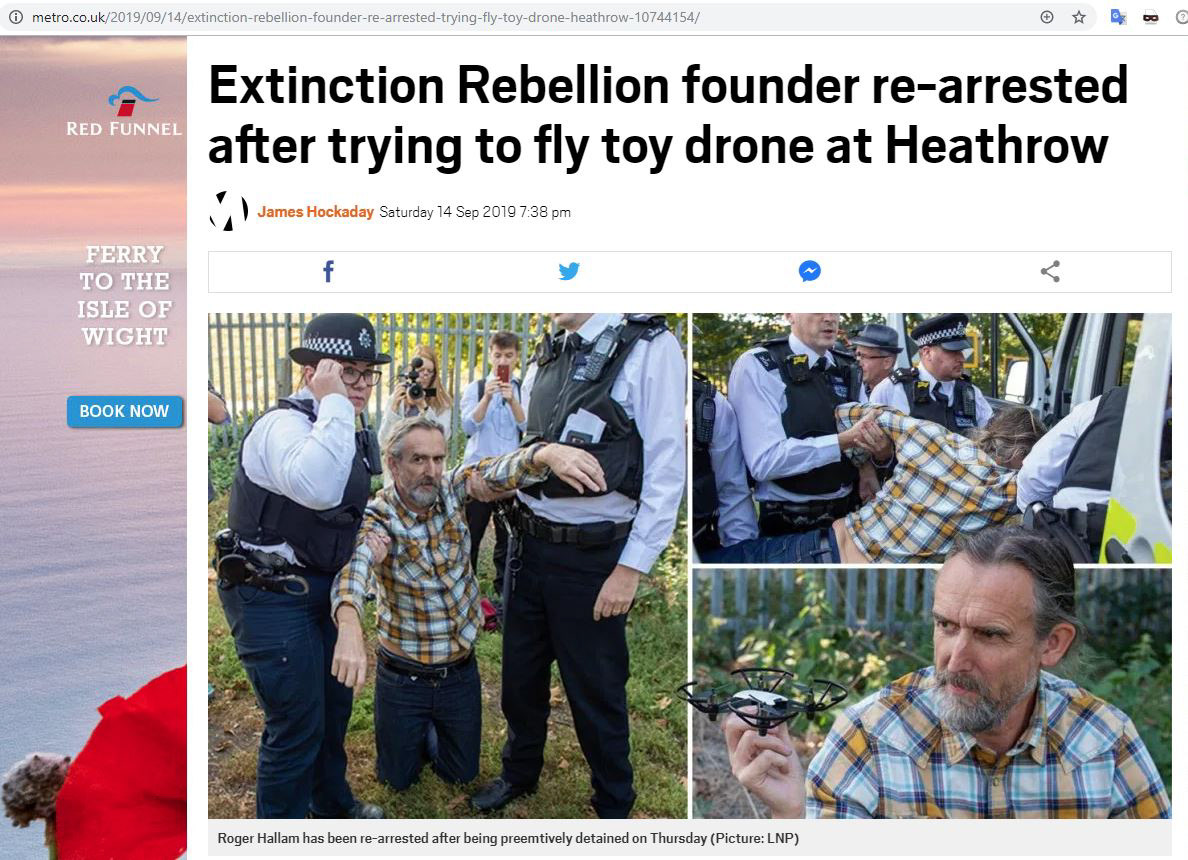Click the Red Funnel logo in the ad
Viewport: 1188px width, 860px height.
[x=123, y=111]
